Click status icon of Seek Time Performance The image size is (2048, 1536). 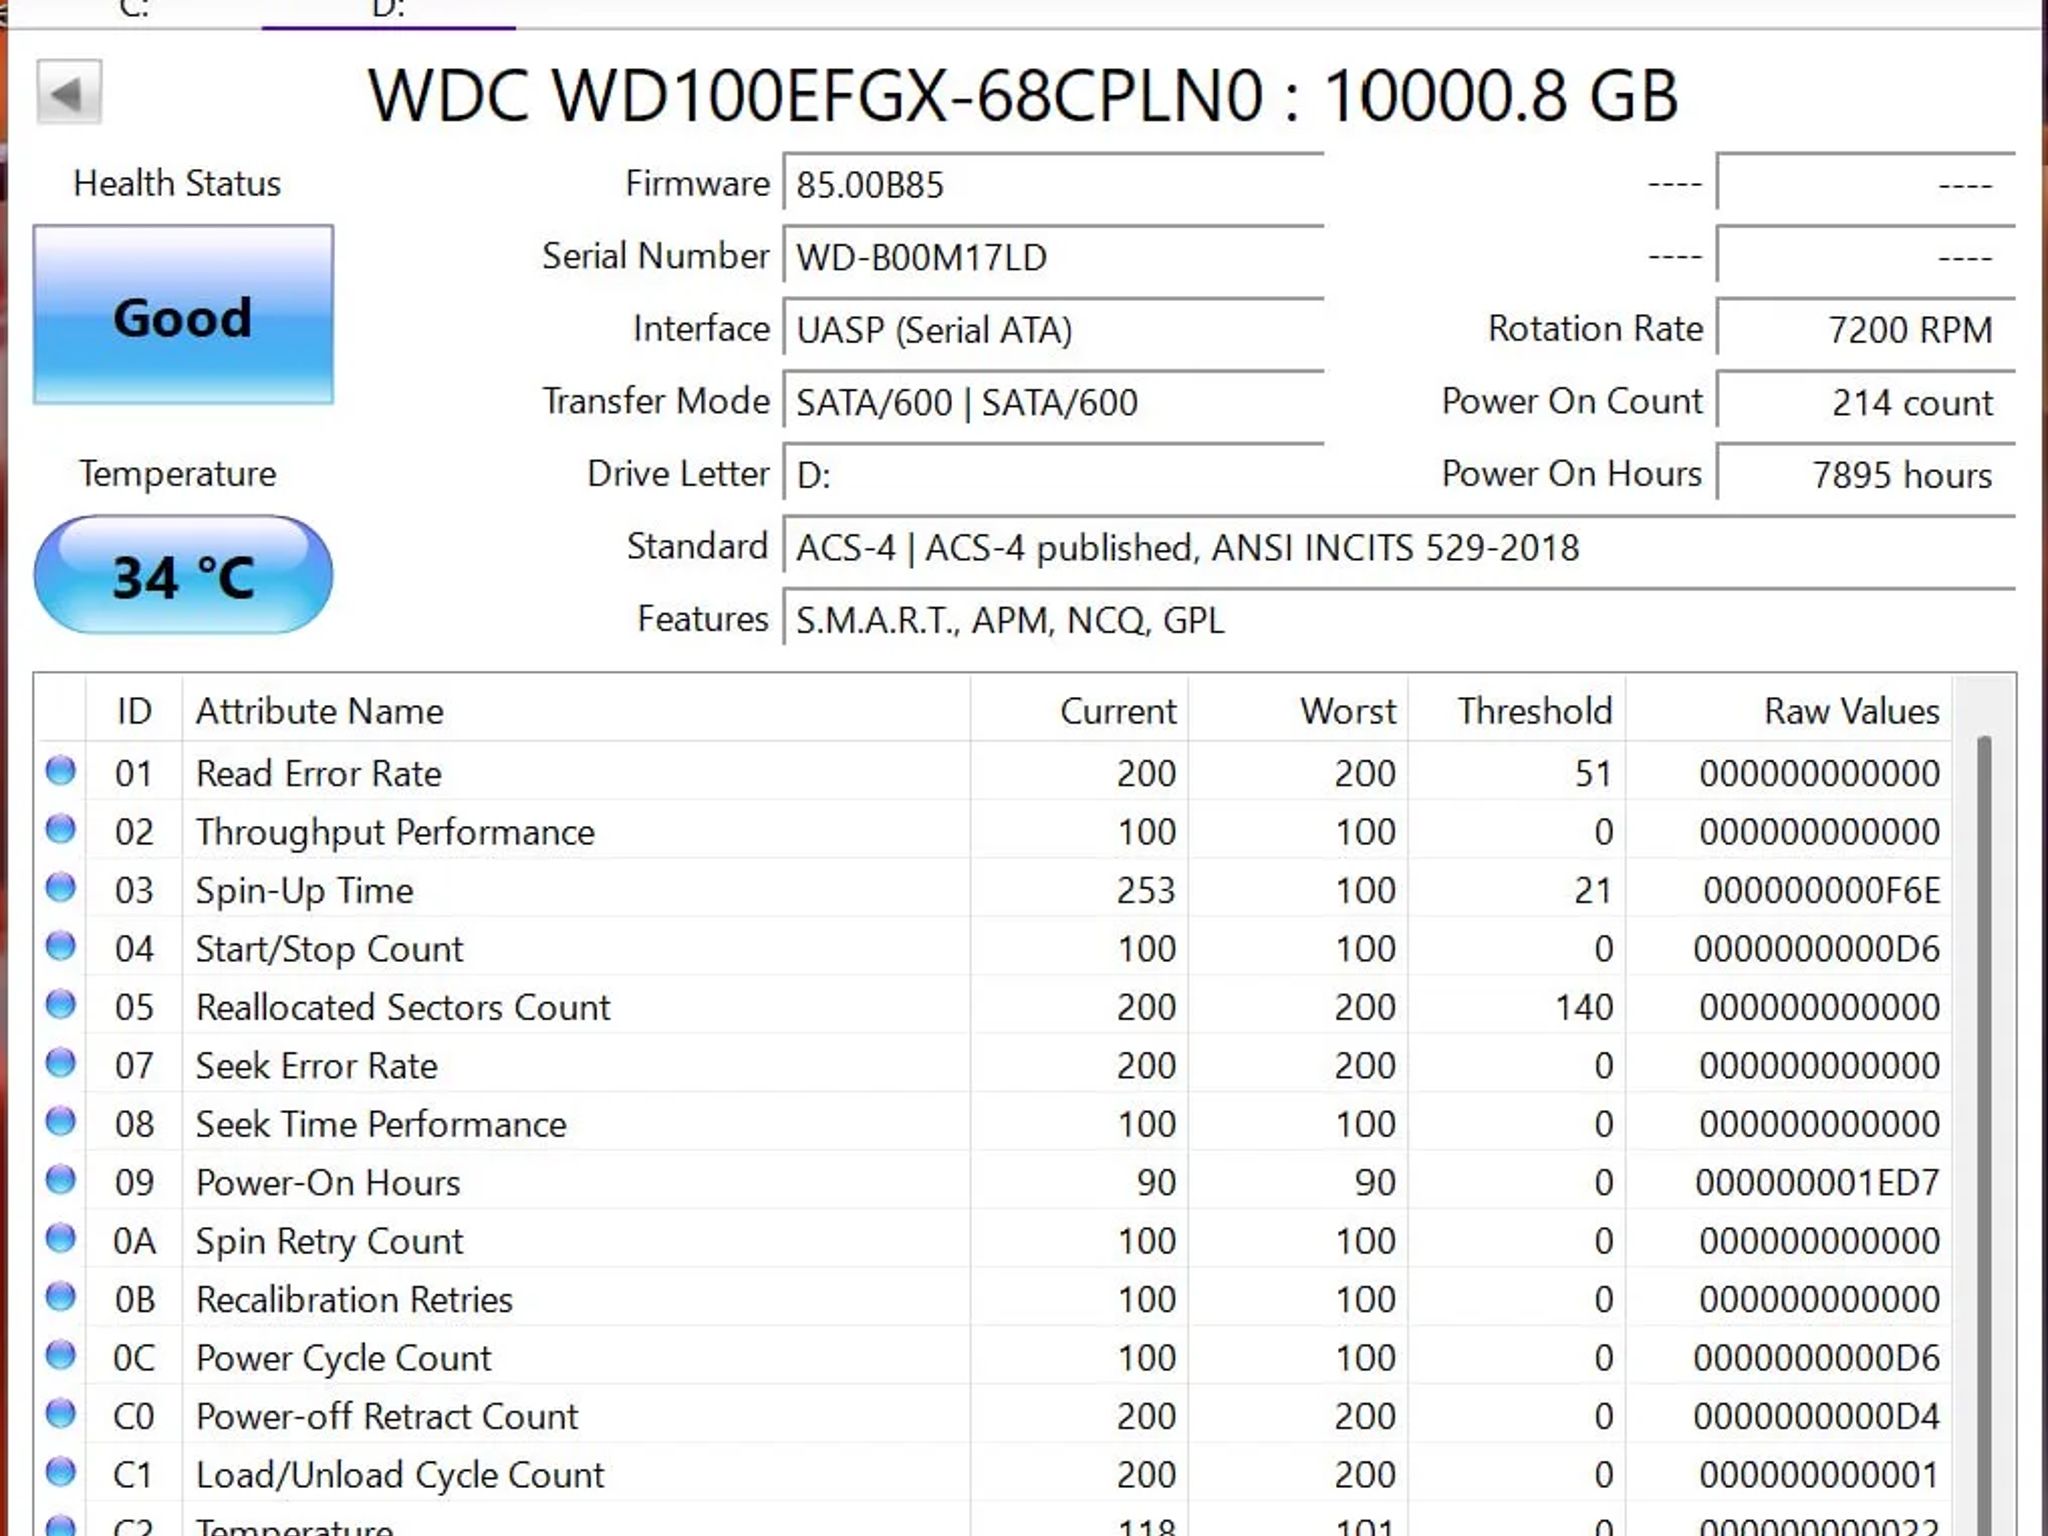61,1122
